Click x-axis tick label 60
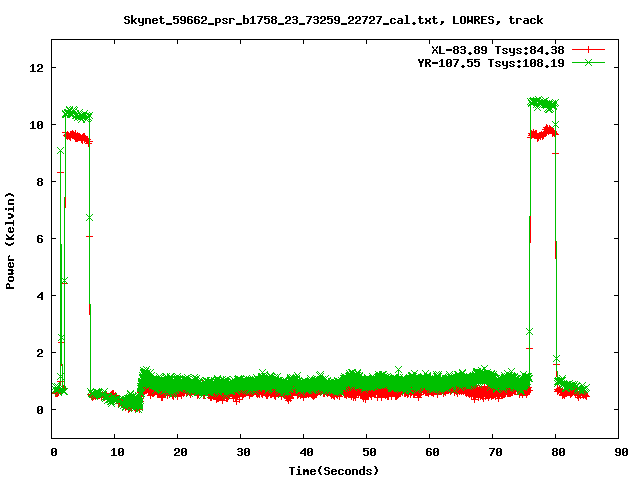The height and width of the screenshot is (480, 640). pyautogui.click(x=432, y=452)
